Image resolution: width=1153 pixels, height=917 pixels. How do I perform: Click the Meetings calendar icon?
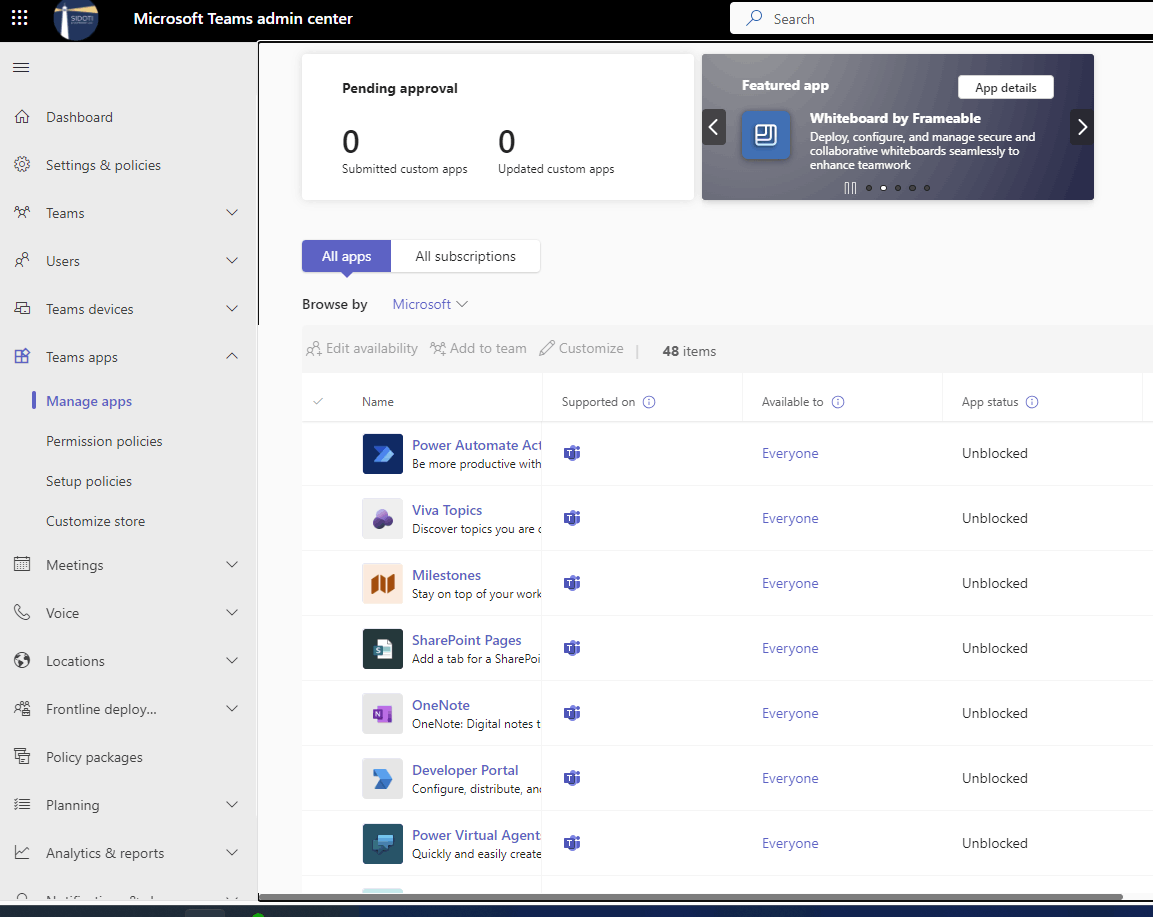click(x=22, y=564)
